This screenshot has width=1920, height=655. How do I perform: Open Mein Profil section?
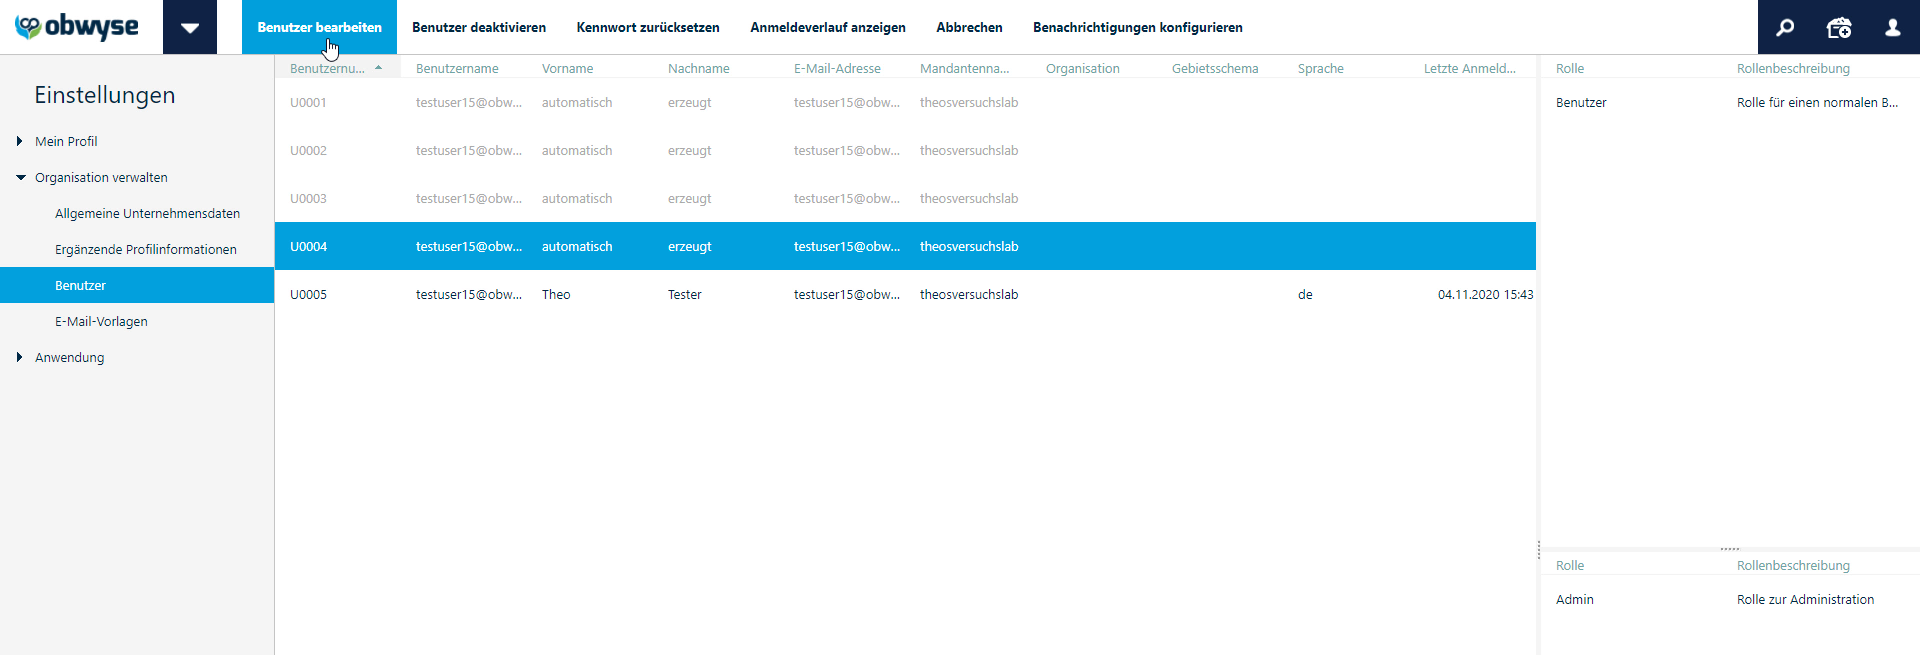coord(66,141)
